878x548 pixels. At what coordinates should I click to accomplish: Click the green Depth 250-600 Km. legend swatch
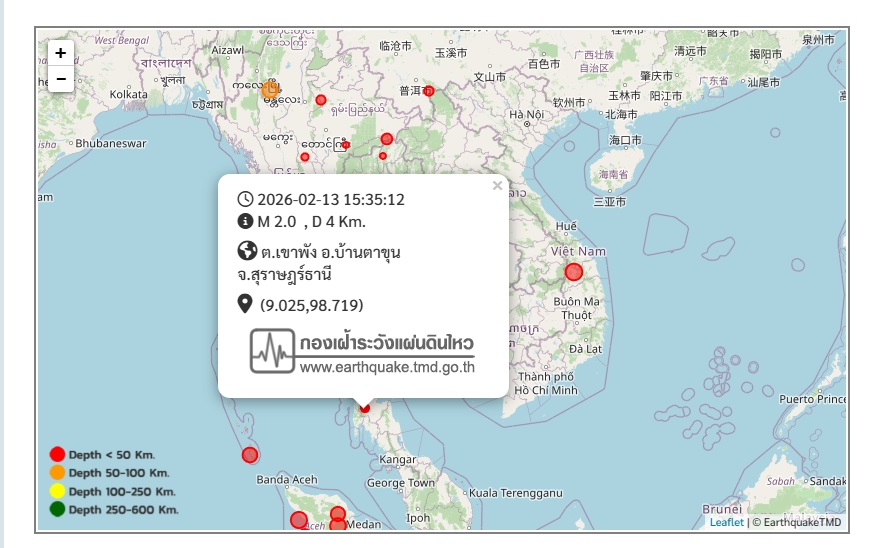coord(57,509)
